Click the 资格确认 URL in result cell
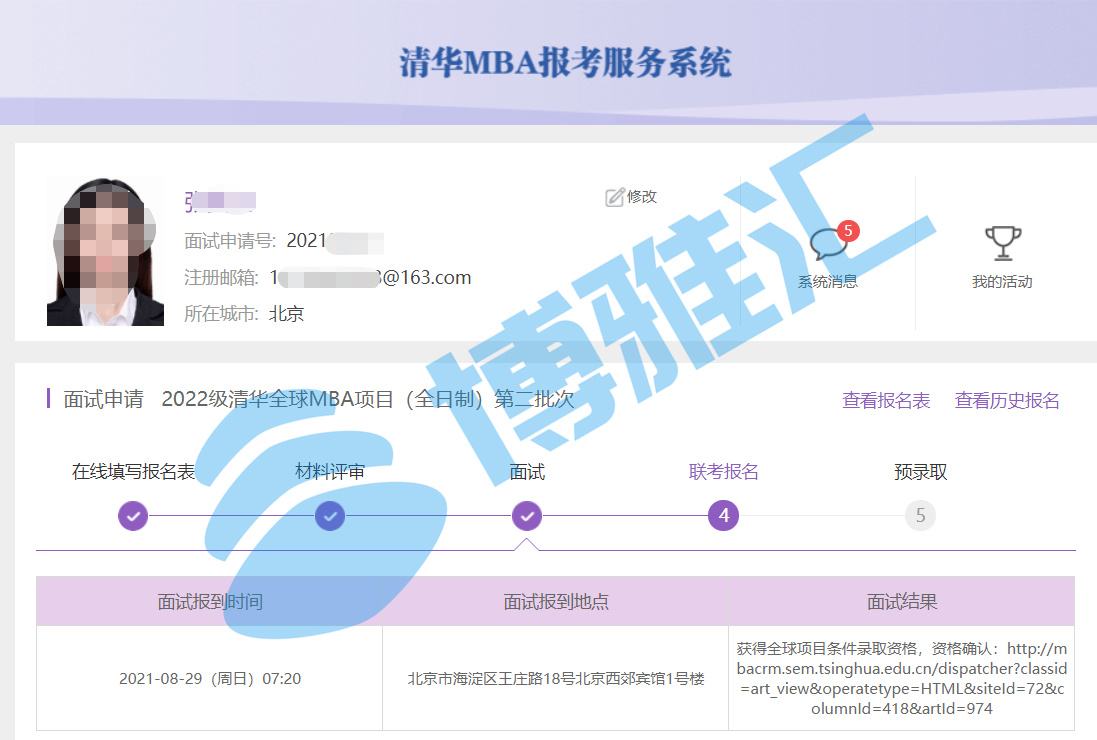Screen dimensions: 1097x740 (x=903, y=678)
